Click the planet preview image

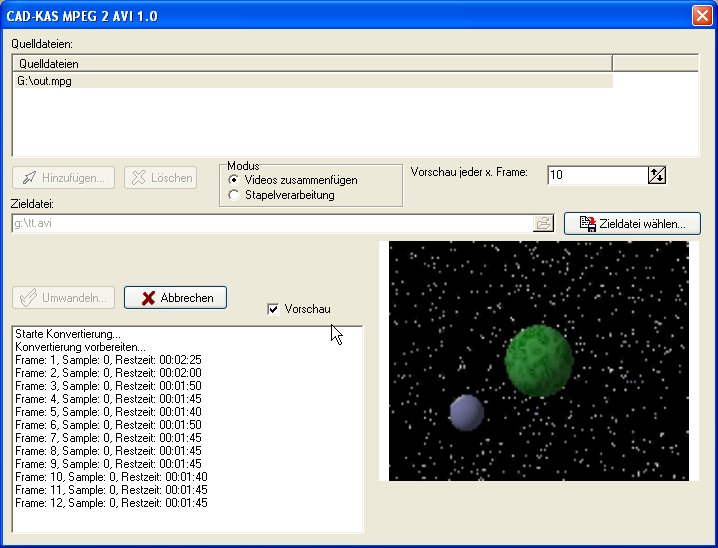click(538, 360)
